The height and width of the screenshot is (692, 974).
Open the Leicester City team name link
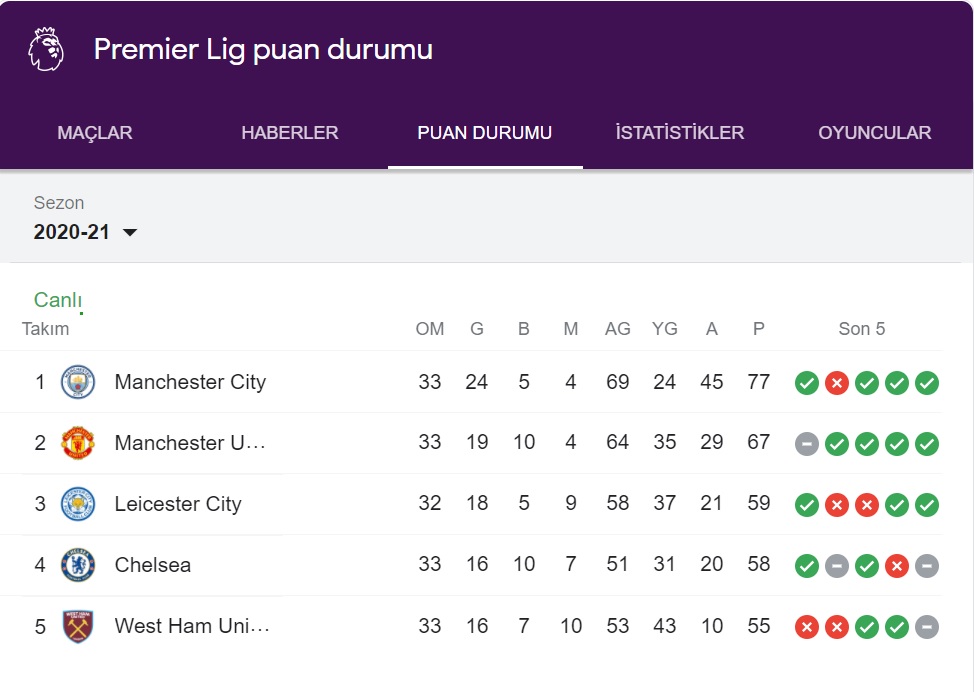point(178,504)
